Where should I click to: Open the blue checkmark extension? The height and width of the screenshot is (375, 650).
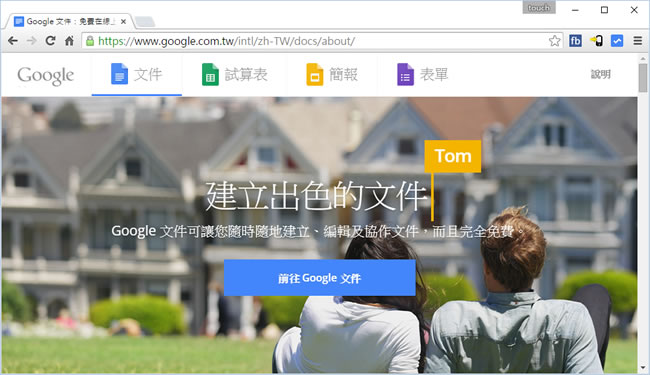click(x=617, y=41)
